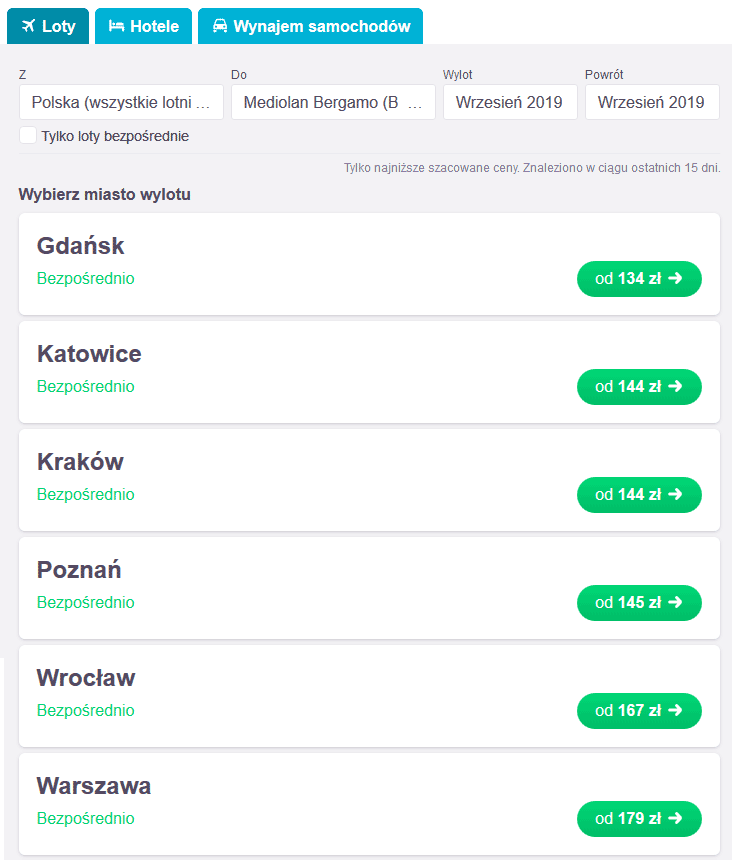Choose the od 134 zł Gdańsk button
The width and height of the screenshot is (732, 868).
coord(639,278)
